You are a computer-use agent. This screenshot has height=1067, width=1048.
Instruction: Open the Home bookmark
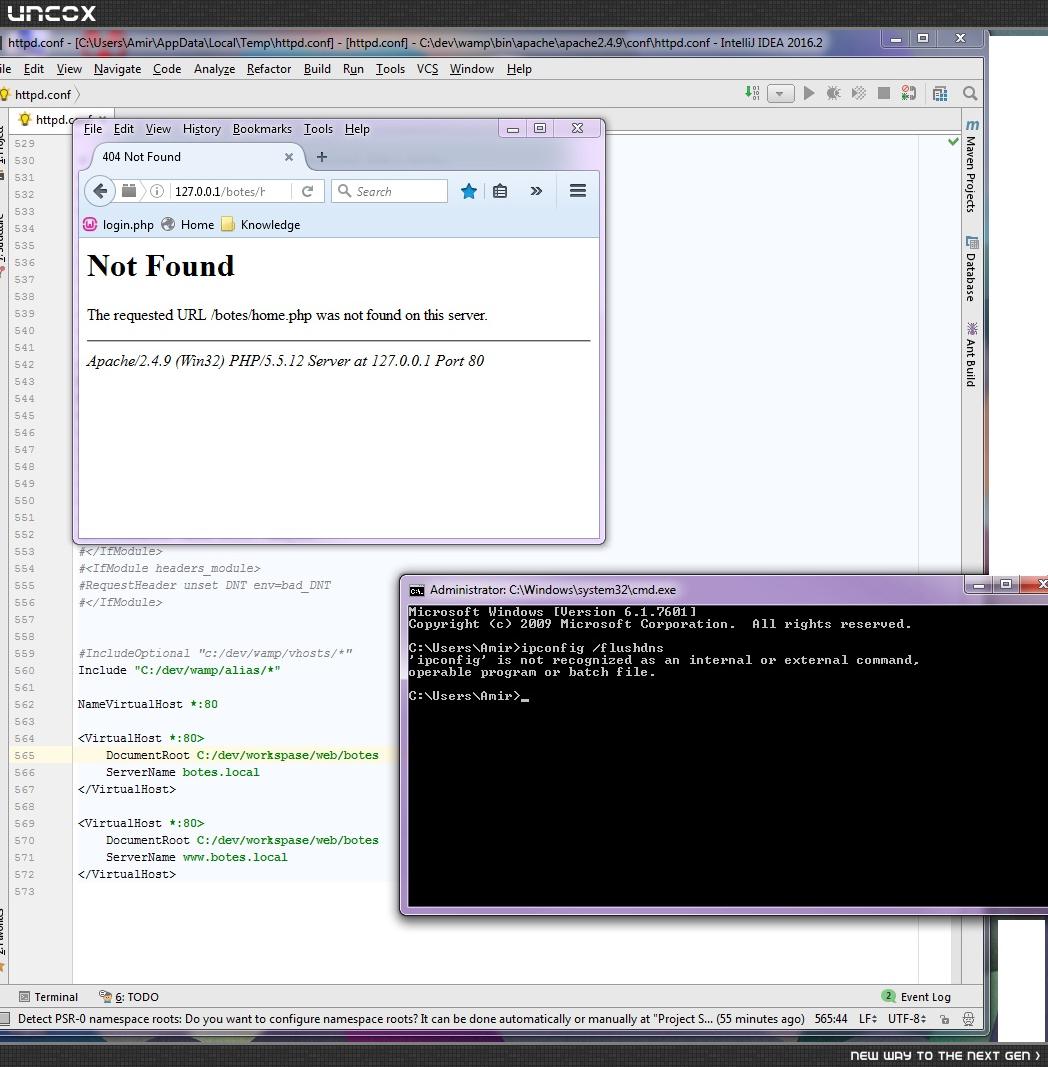(189, 225)
